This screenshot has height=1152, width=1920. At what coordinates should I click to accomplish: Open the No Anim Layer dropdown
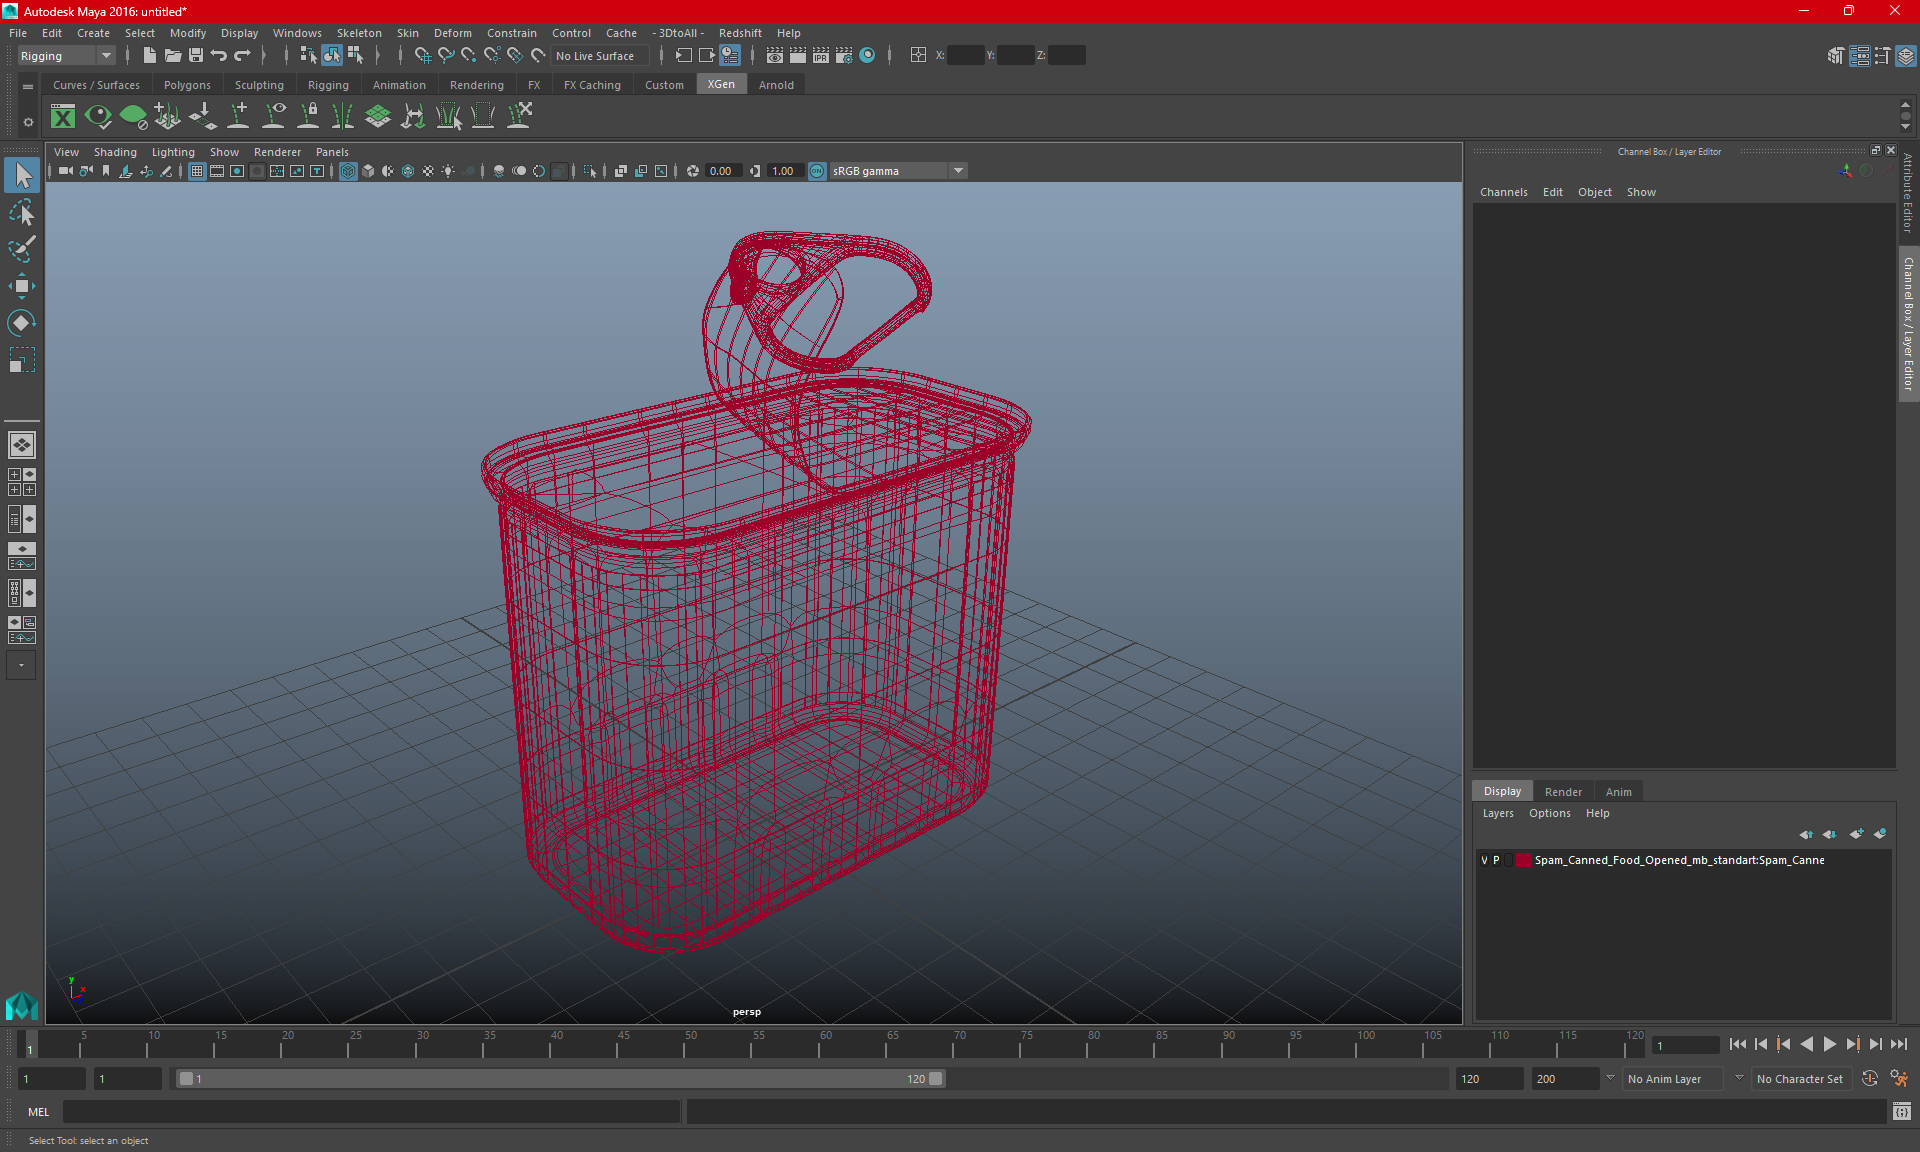[x=1672, y=1079]
